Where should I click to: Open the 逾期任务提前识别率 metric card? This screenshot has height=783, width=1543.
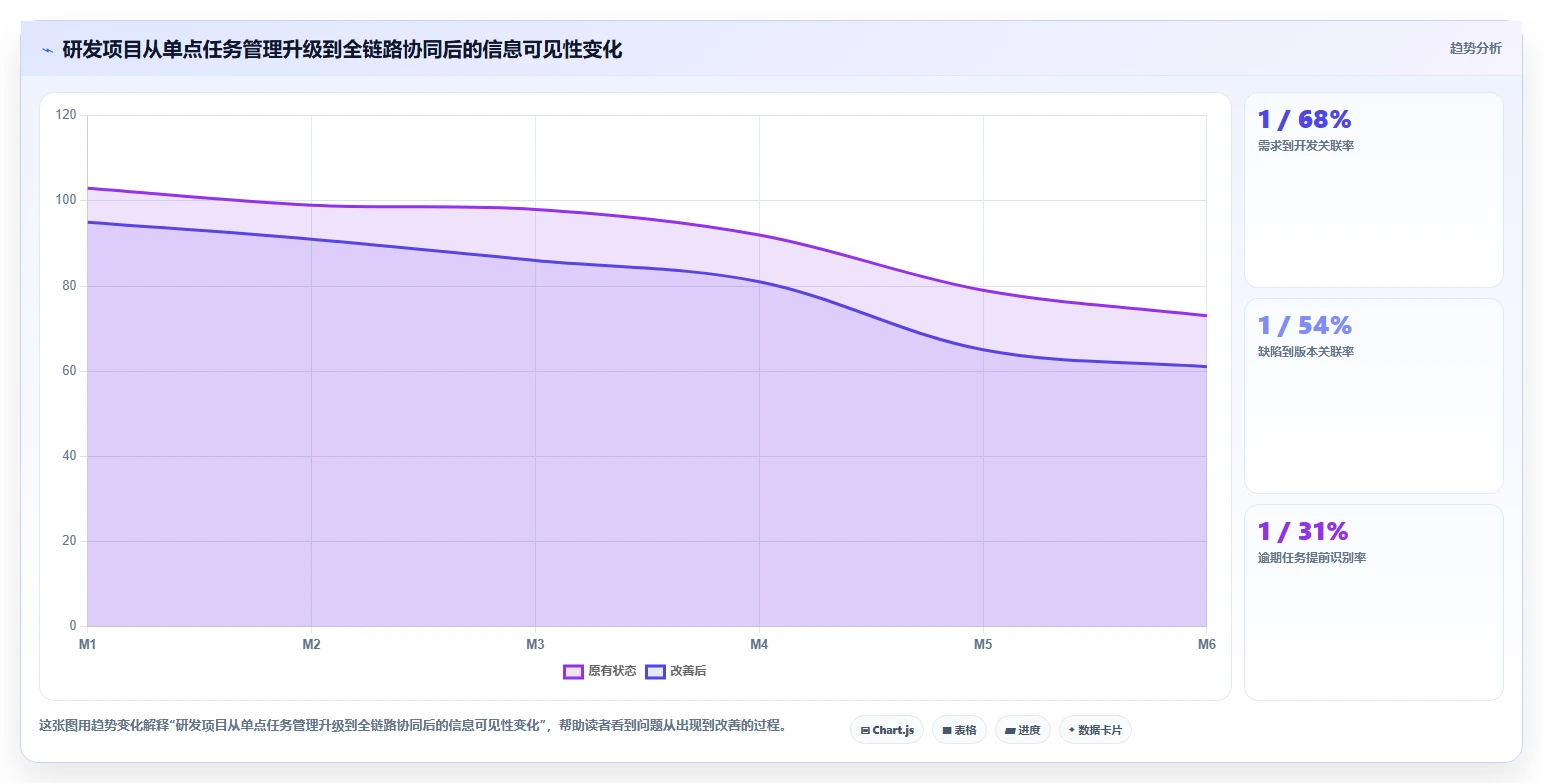[1373, 602]
